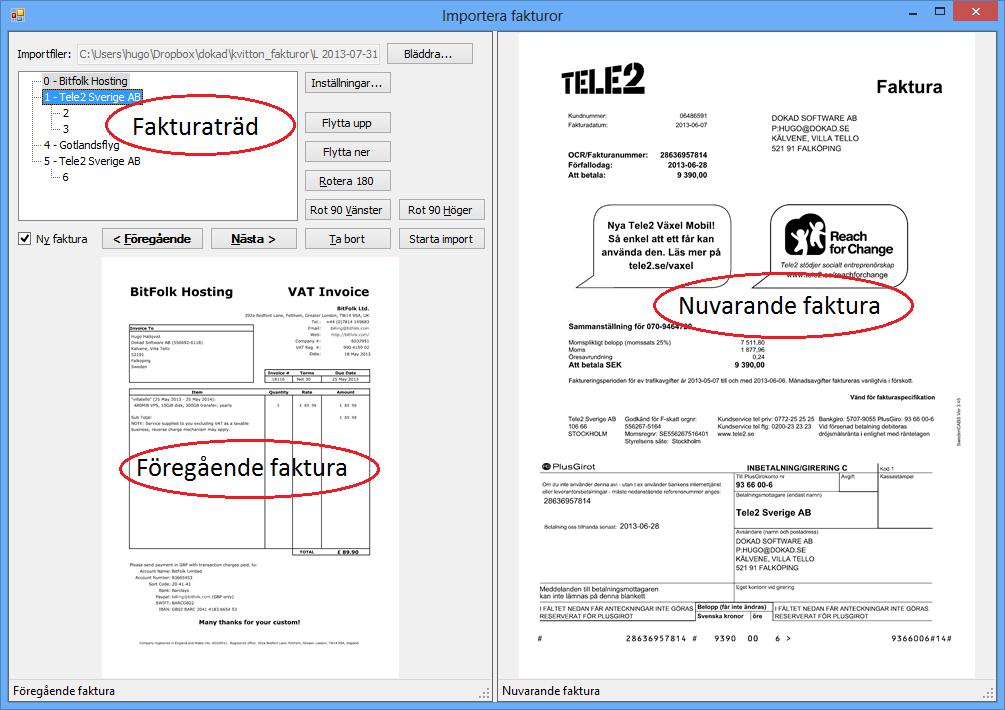Click the PlusGirot logo on the slip
The width and height of the screenshot is (1005, 710).
[569, 466]
